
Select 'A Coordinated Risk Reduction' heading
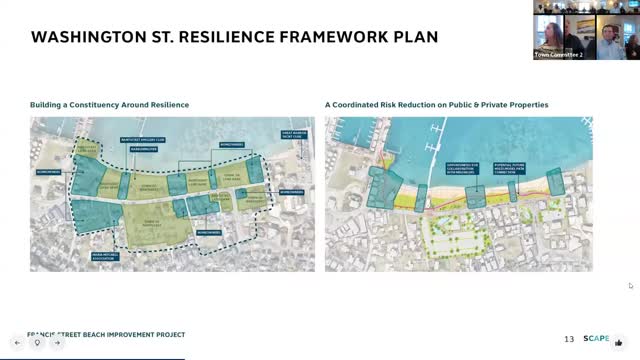coord(436,105)
